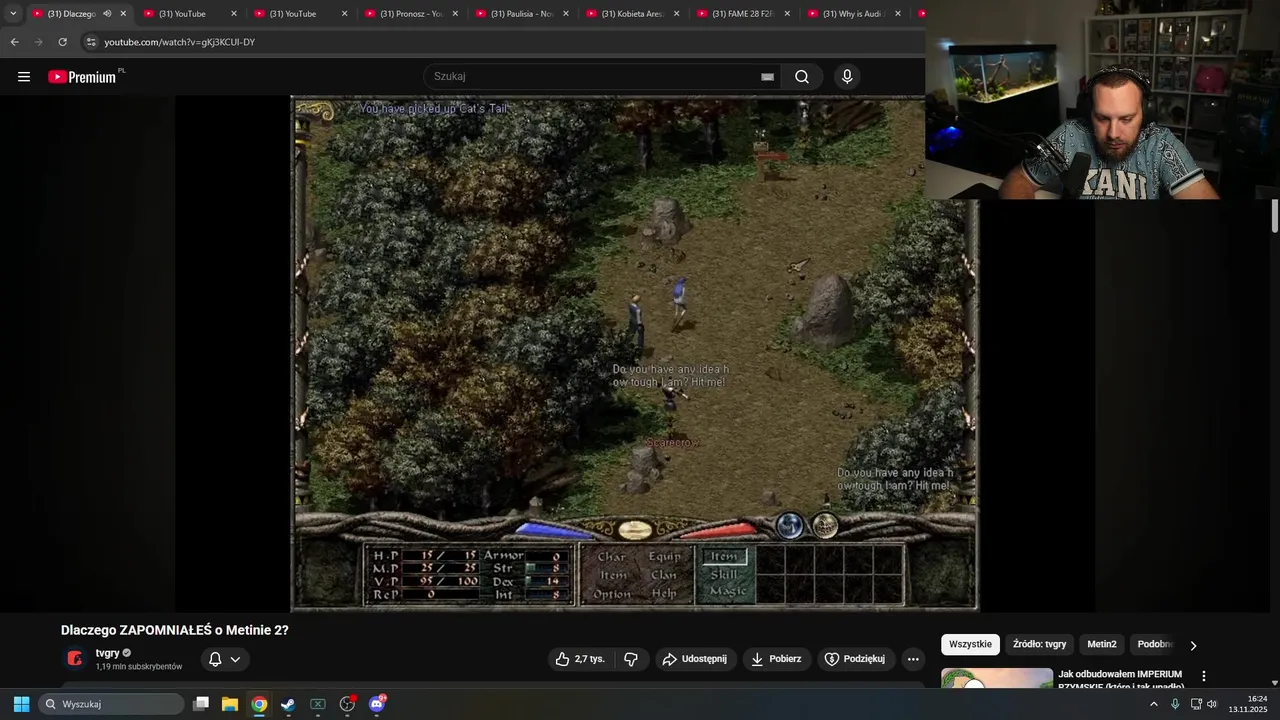The height and width of the screenshot is (720, 1280).
Task: Open the clock and date flyout
Action: [1248, 704]
